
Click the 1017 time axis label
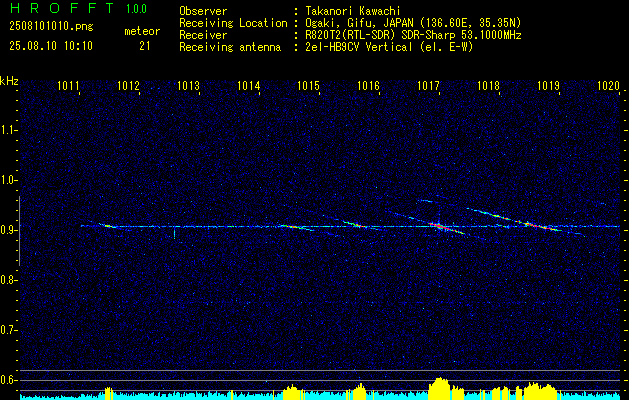(x=429, y=85)
